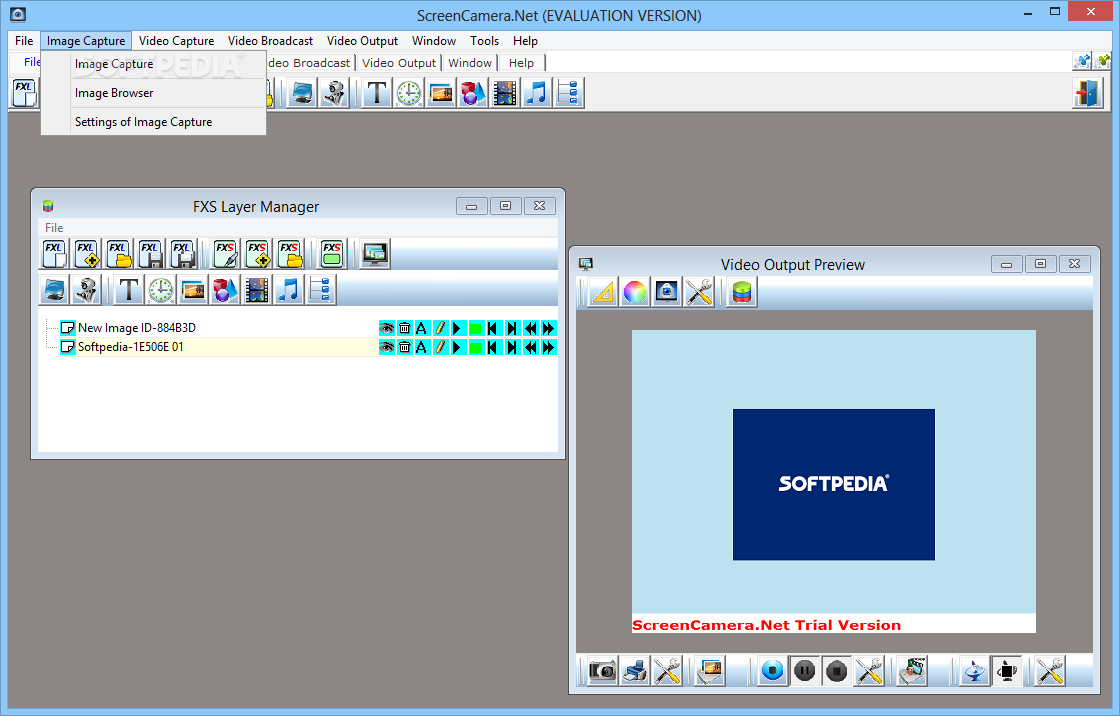Image resolution: width=1120 pixels, height=716 pixels.
Task: Delete New Image ID-884B3D layer with trash icon
Action: [404, 328]
